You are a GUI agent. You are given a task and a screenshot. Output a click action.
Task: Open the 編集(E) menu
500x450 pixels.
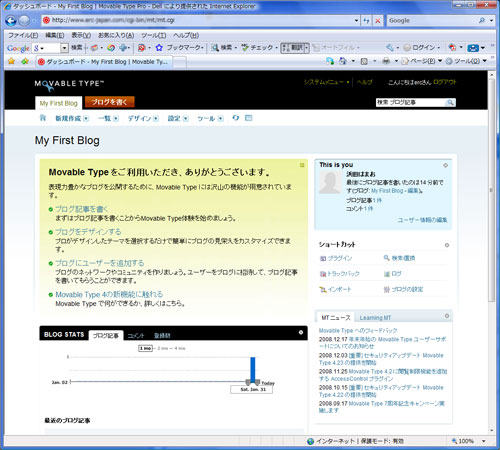point(54,35)
